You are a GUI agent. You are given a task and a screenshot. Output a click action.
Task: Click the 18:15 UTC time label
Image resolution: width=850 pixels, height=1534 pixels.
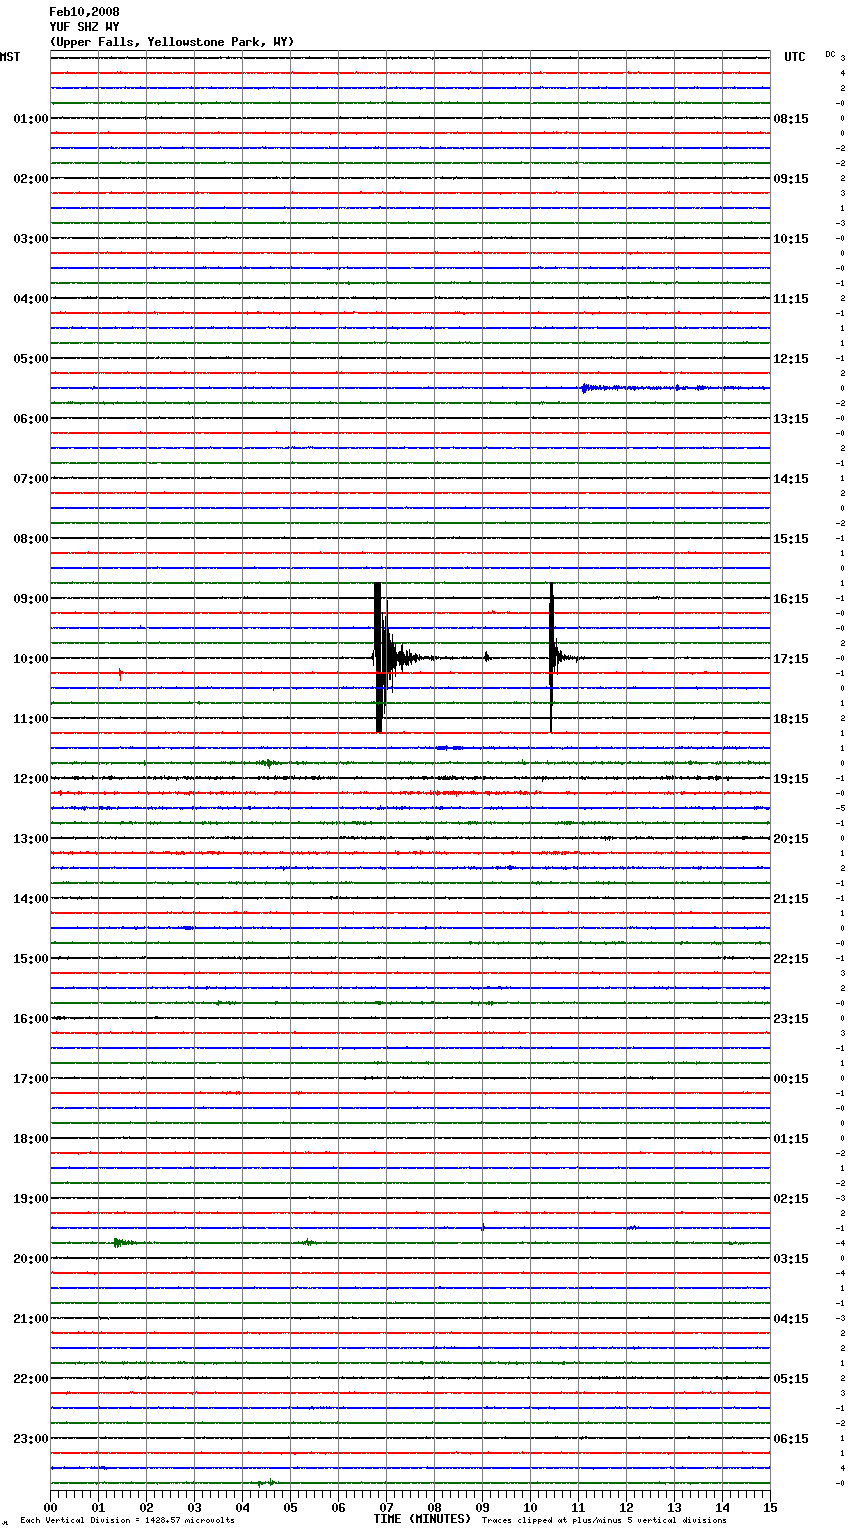[x=791, y=719]
